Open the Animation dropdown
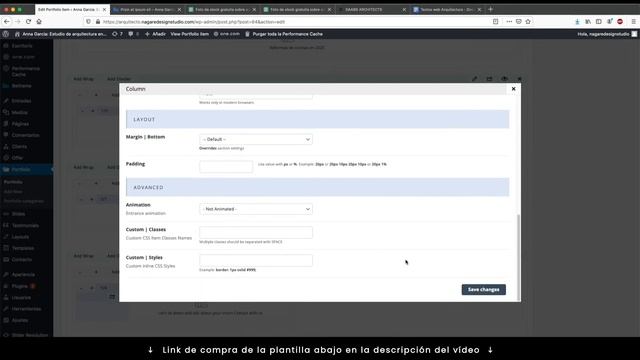 point(256,209)
